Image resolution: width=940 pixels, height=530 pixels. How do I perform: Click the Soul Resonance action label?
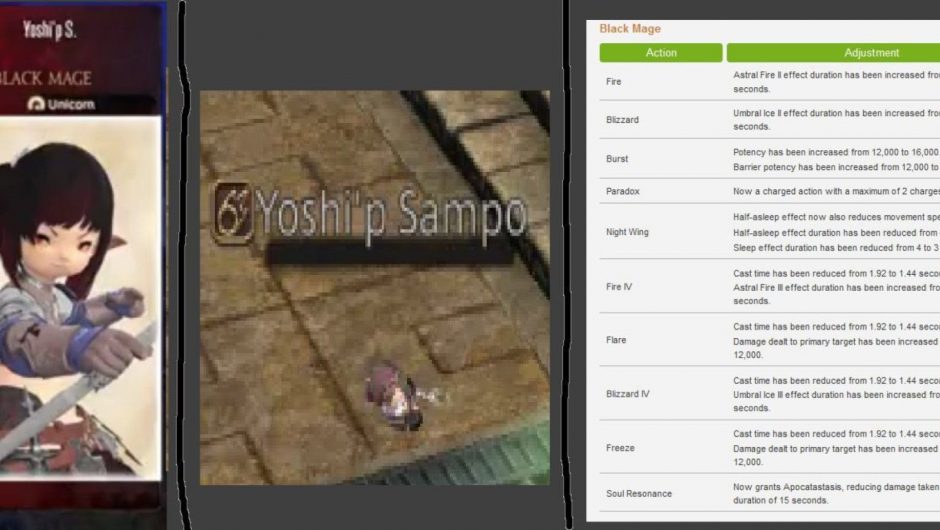point(638,493)
